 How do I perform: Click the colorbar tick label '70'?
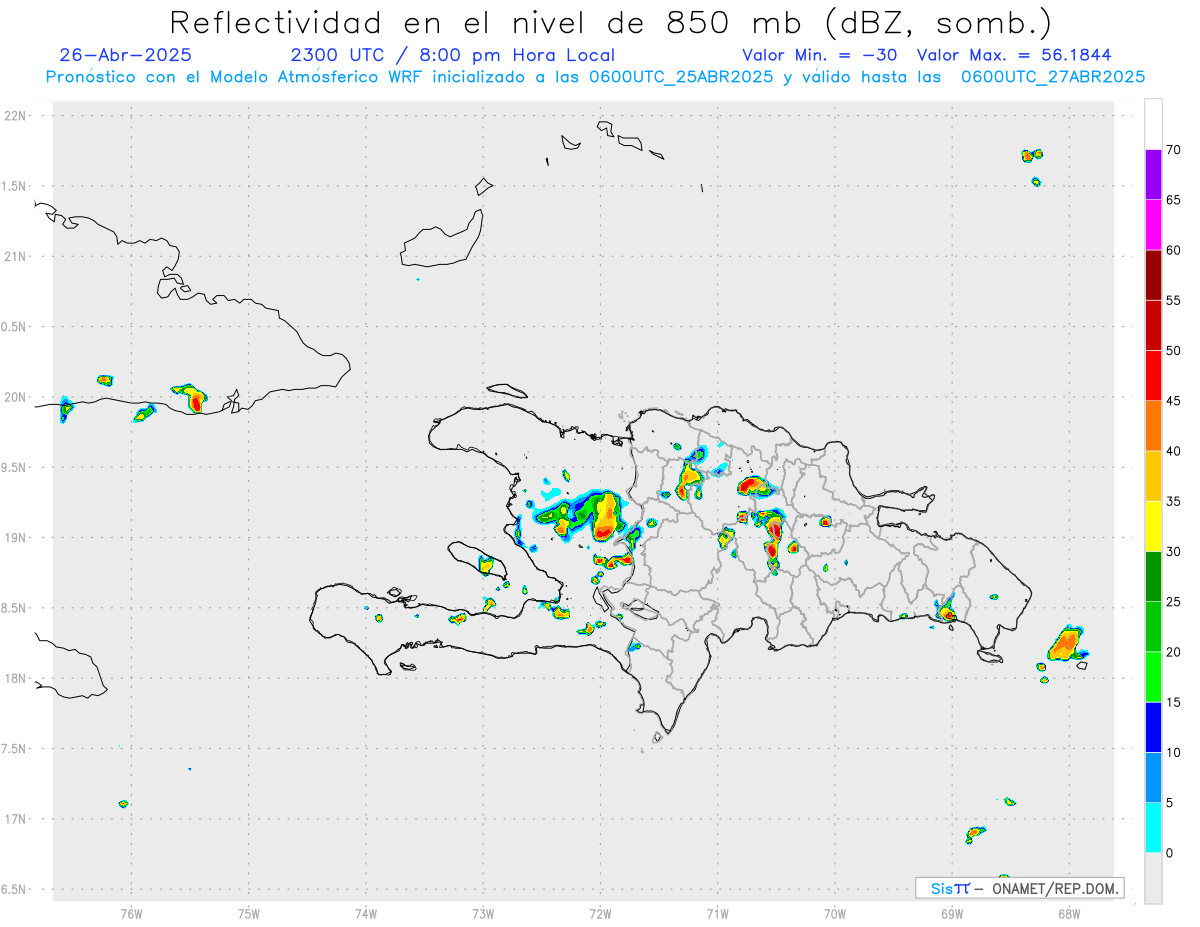[1173, 150]
